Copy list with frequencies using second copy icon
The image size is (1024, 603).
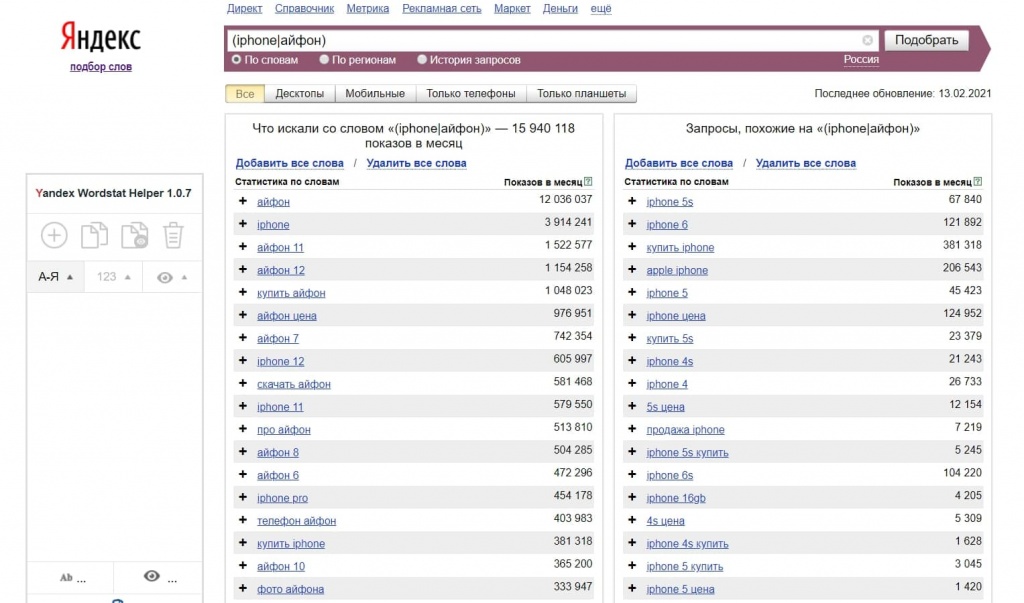point(134,235)
